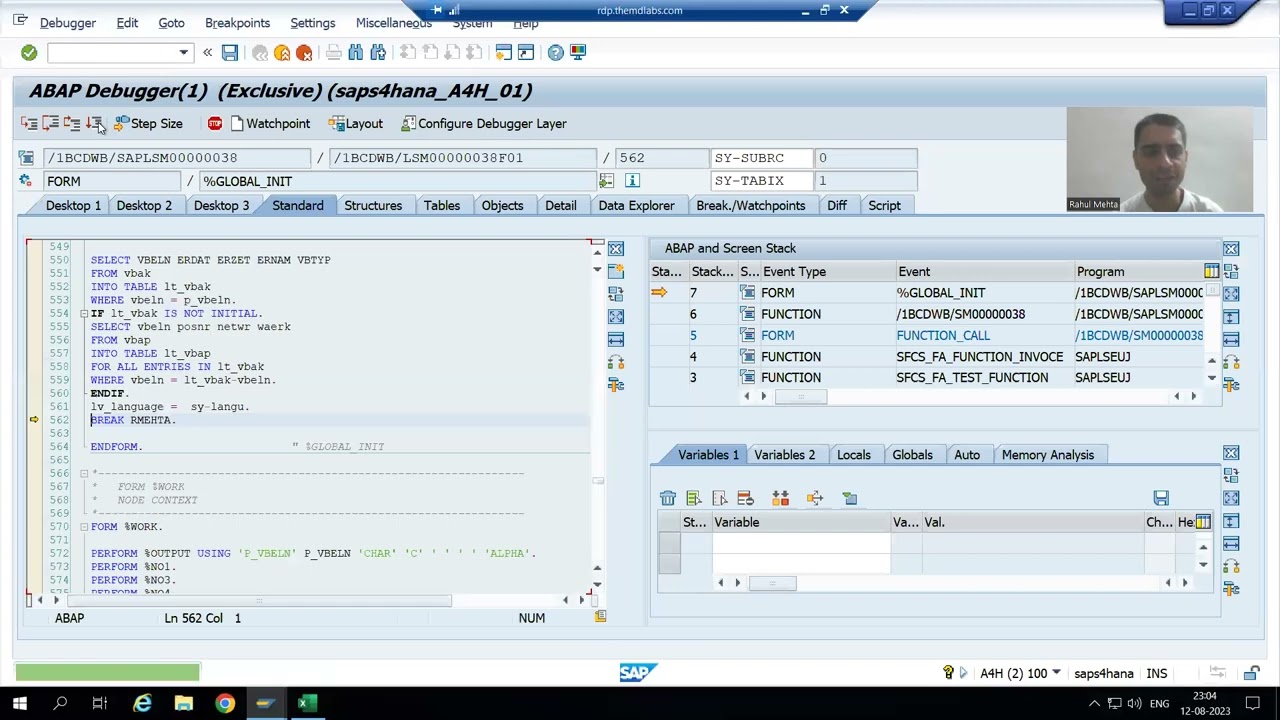Switch to the Memory Analysis tab
The image size is (1280, 720).
(x=1048, y=455)
